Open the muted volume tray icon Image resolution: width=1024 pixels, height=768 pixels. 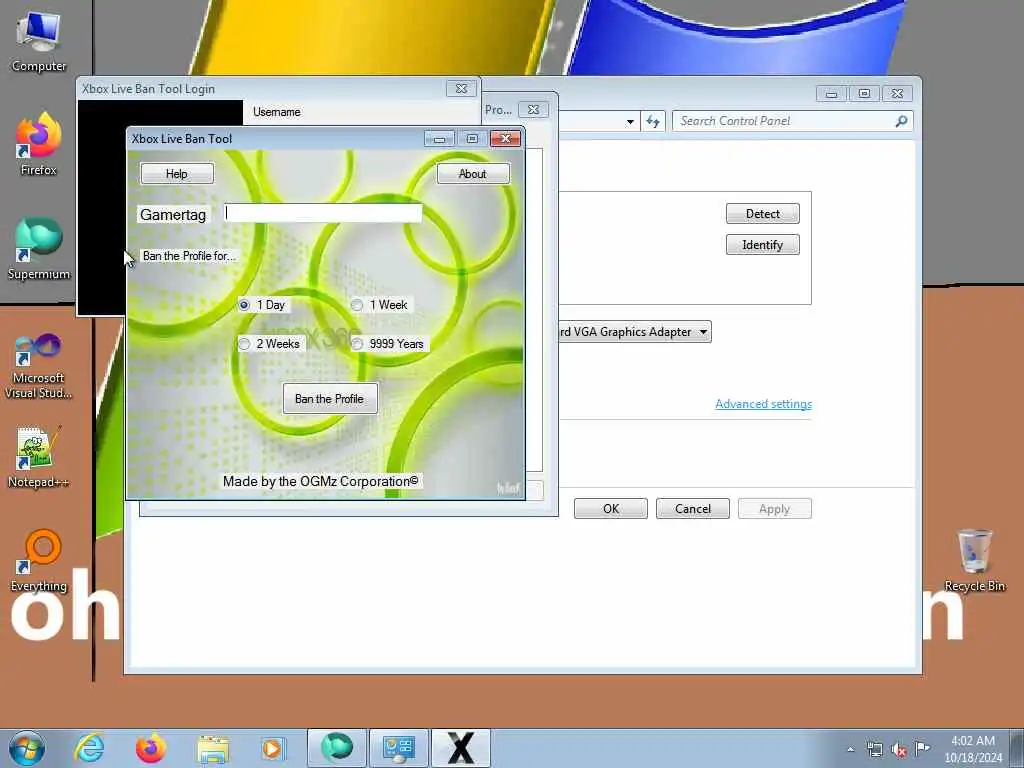coord(899,749)
